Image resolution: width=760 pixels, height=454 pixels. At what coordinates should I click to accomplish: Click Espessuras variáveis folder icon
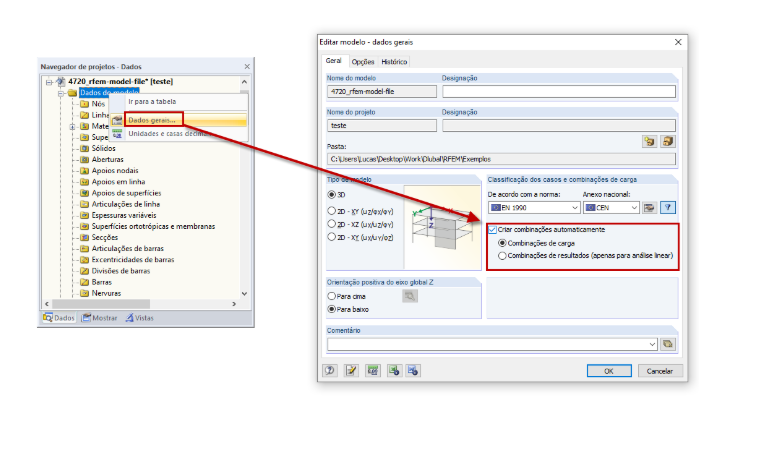(84, 215)
